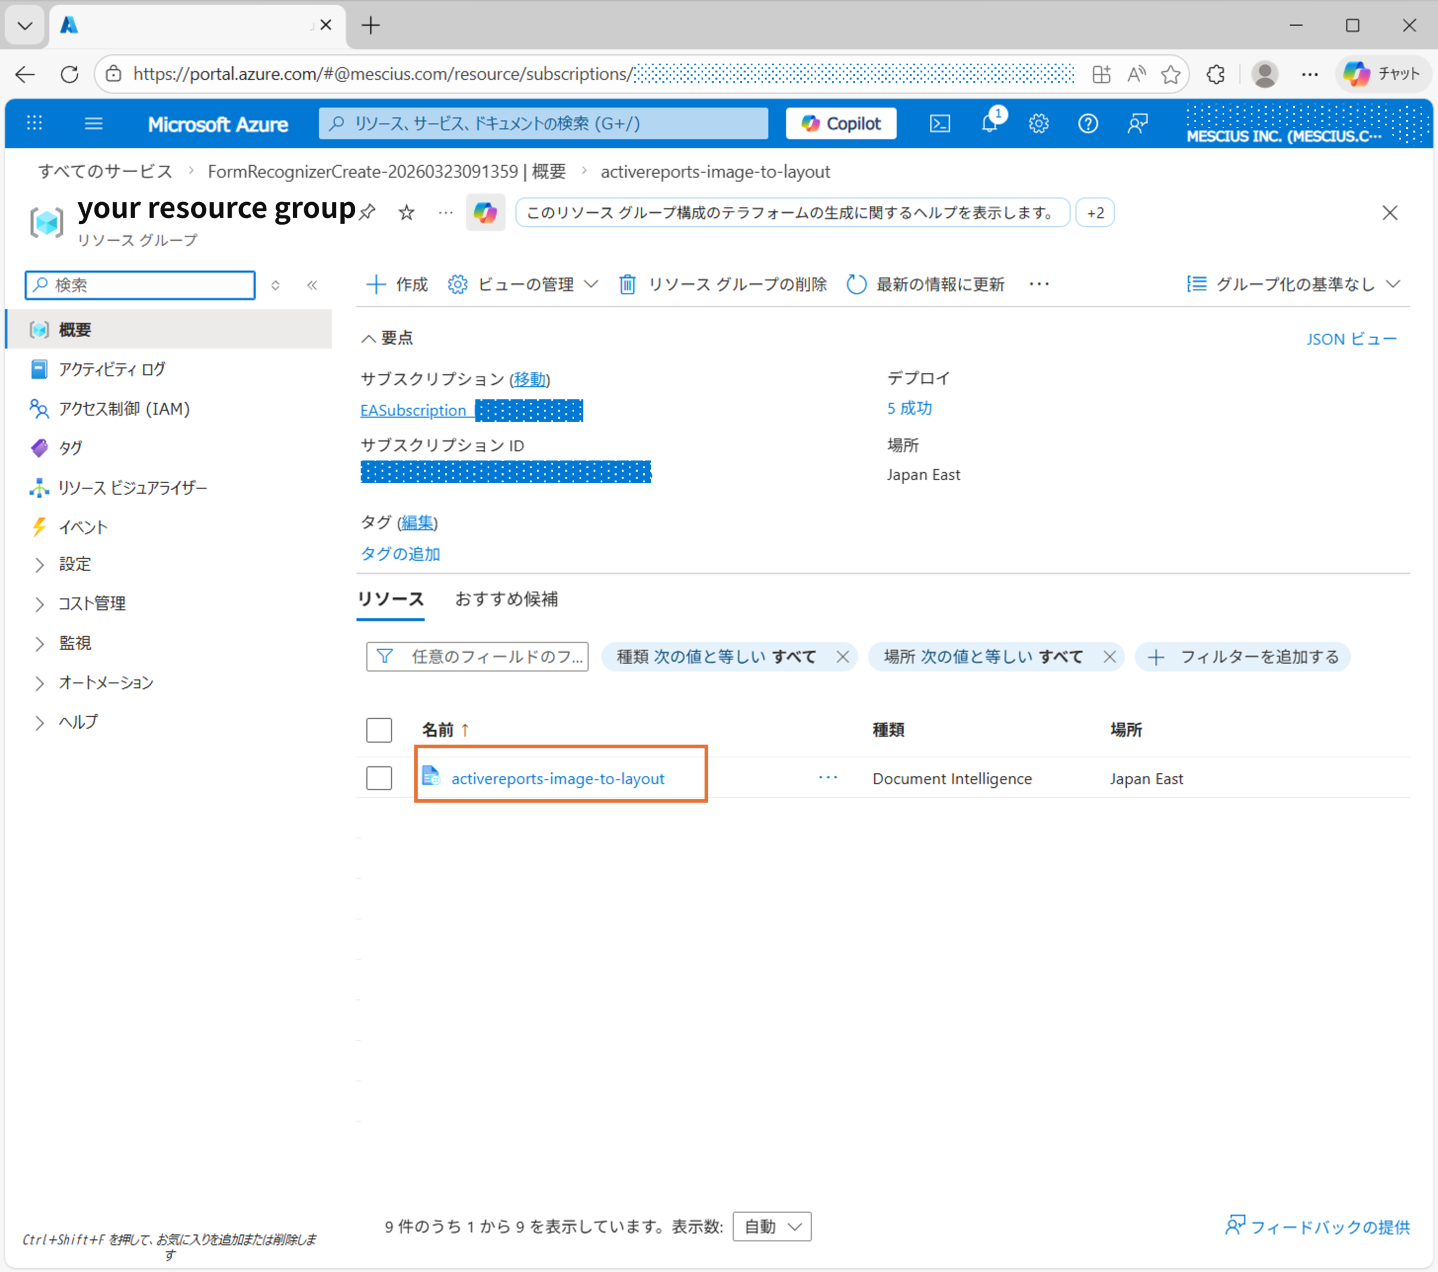
Task: Open the browser チャット Copilot button
Action: click(x=1383, y=74)
